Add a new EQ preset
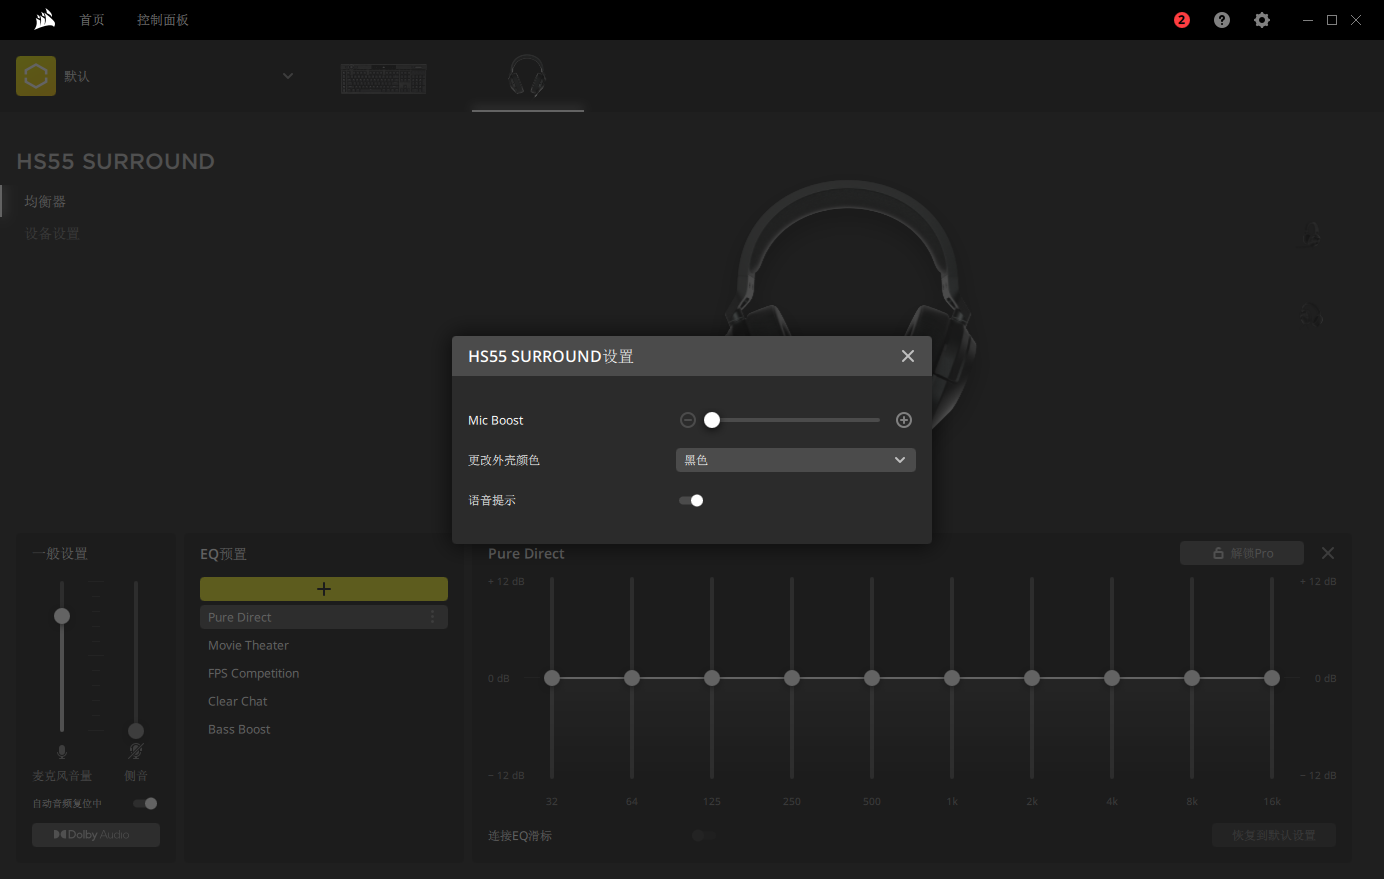This screenshot has height=879, width=1384. [x=324, y=589]
